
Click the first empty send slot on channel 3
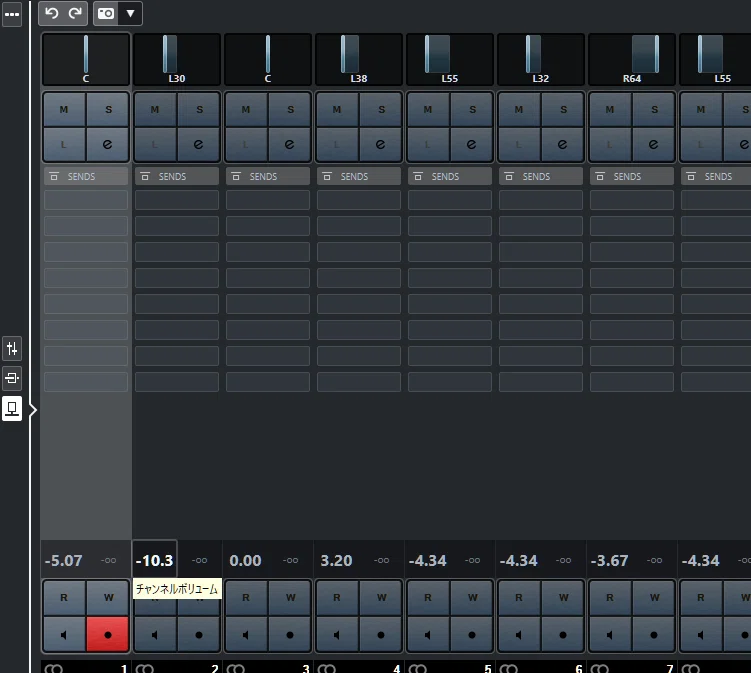coord(268,200)
